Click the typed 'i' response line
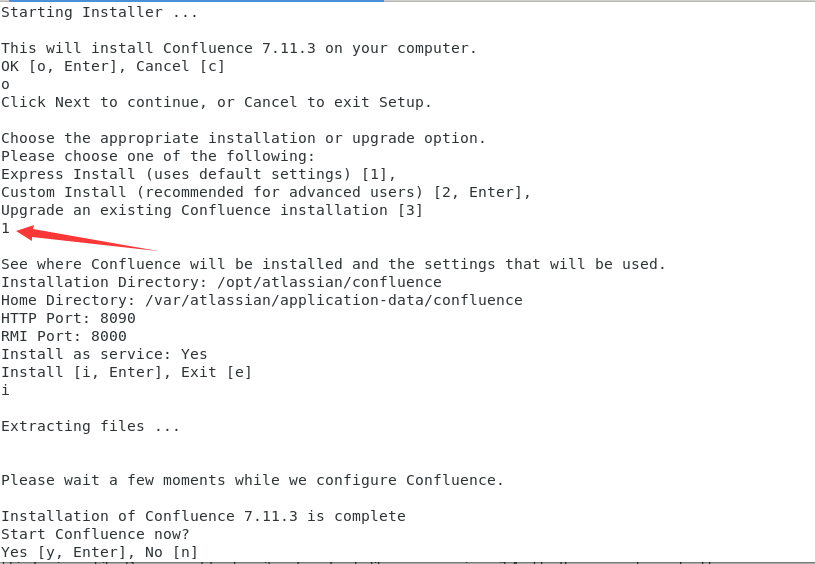815x564 pixels. [5, 390]
